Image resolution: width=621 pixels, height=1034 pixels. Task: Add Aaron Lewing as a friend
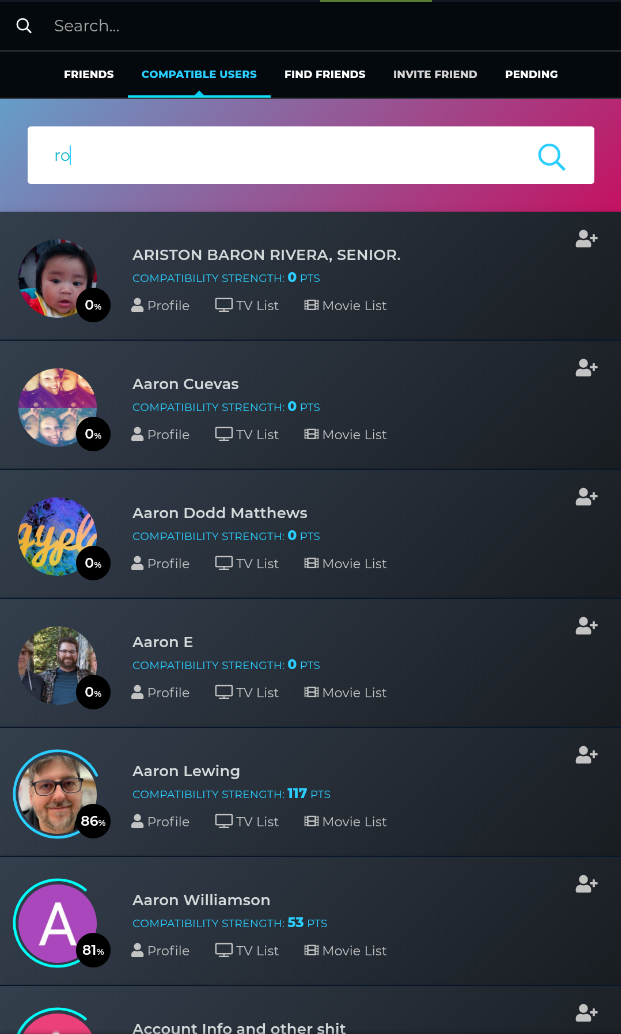coord(586,755)
